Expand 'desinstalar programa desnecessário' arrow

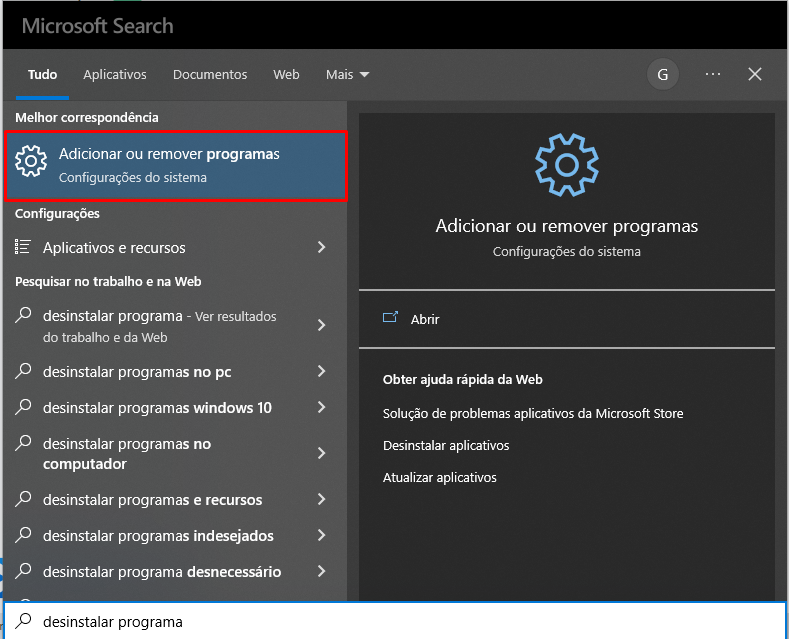[322, 572]
